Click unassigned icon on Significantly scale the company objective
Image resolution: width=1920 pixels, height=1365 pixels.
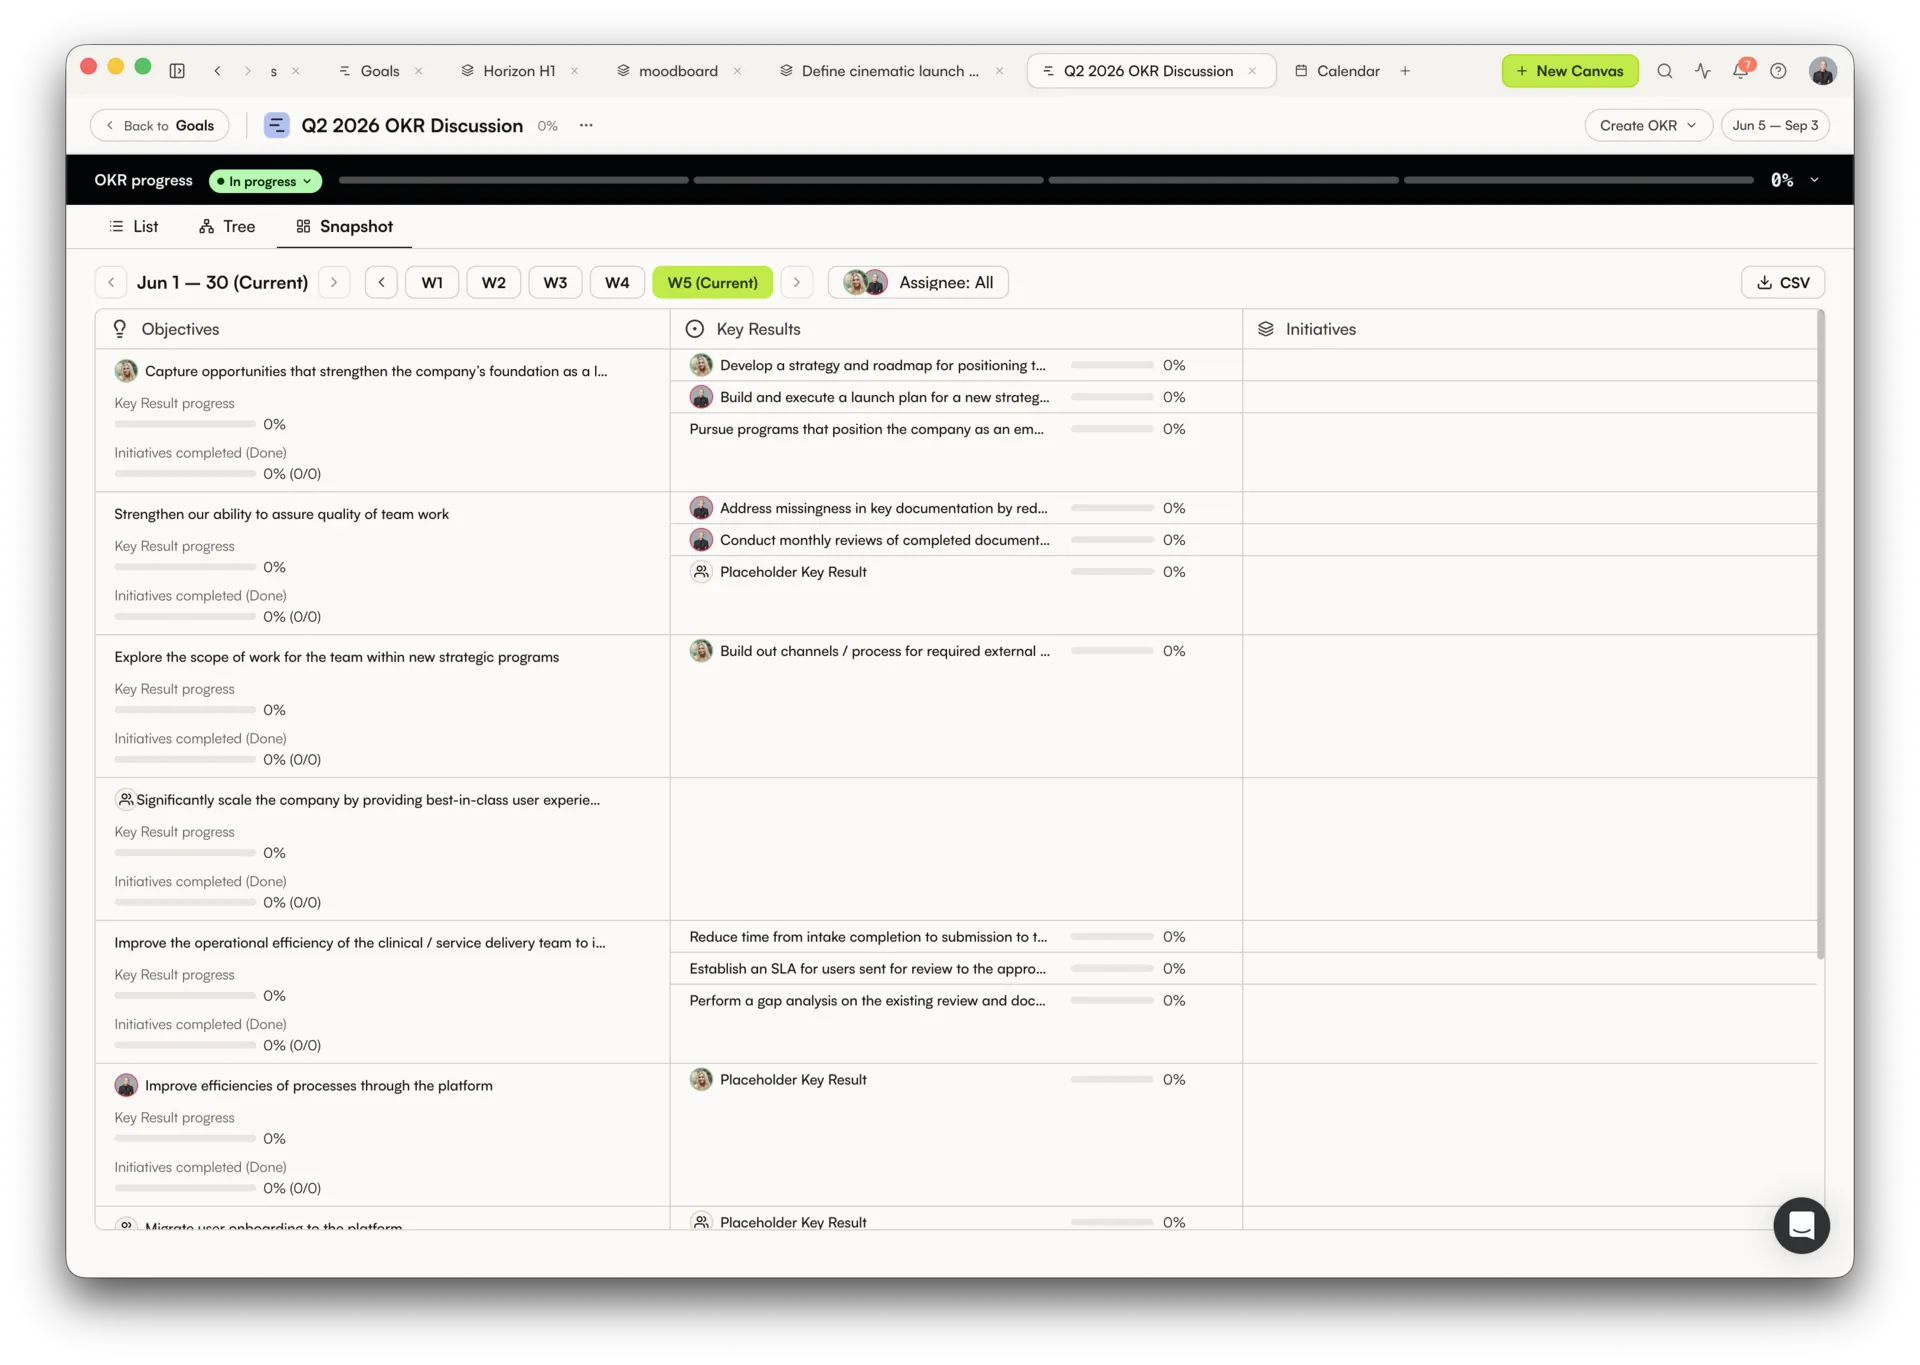tap(125, 799)
